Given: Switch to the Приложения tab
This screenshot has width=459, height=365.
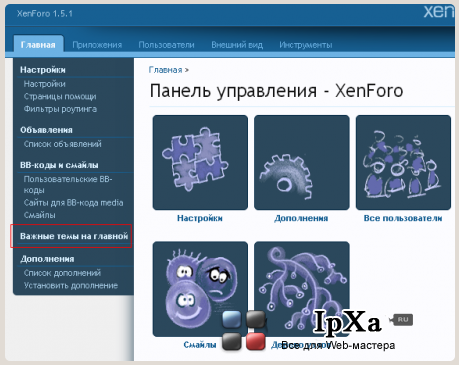Looking at the screenshot, I should coord(97,45).
